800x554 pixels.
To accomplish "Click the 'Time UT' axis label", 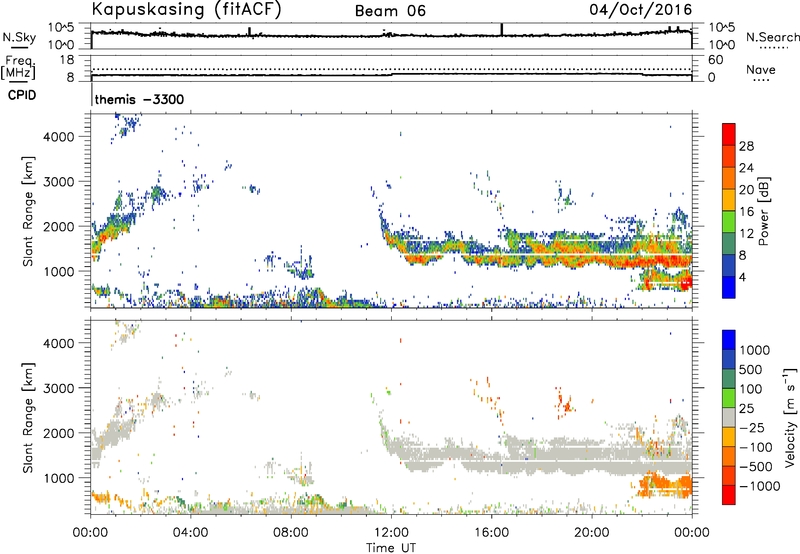I will click(391, 548).
